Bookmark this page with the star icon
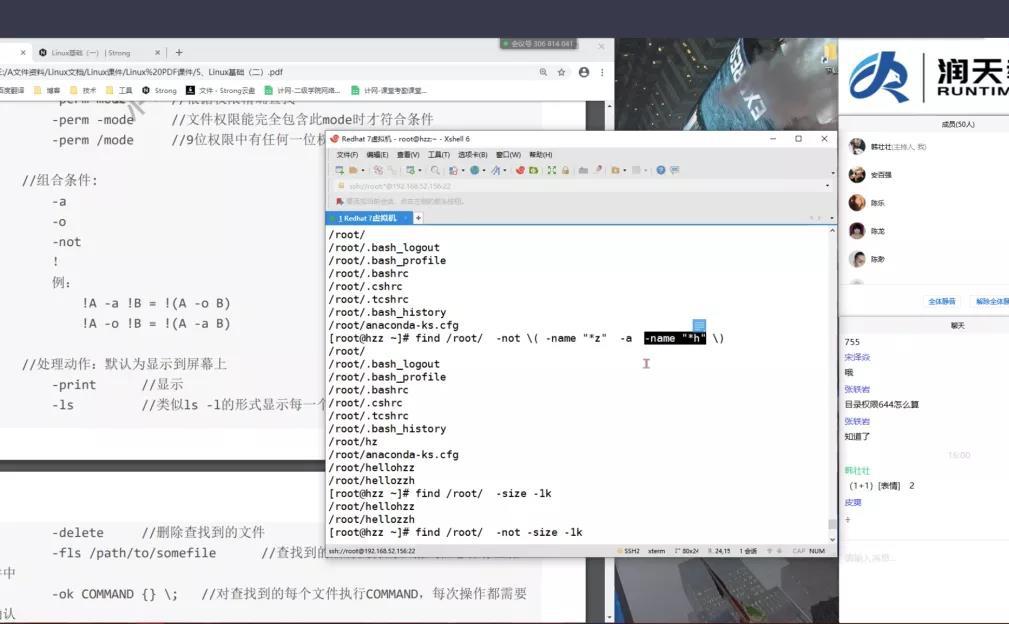This screenshot has width=1009, height=624. pos(562,72)
